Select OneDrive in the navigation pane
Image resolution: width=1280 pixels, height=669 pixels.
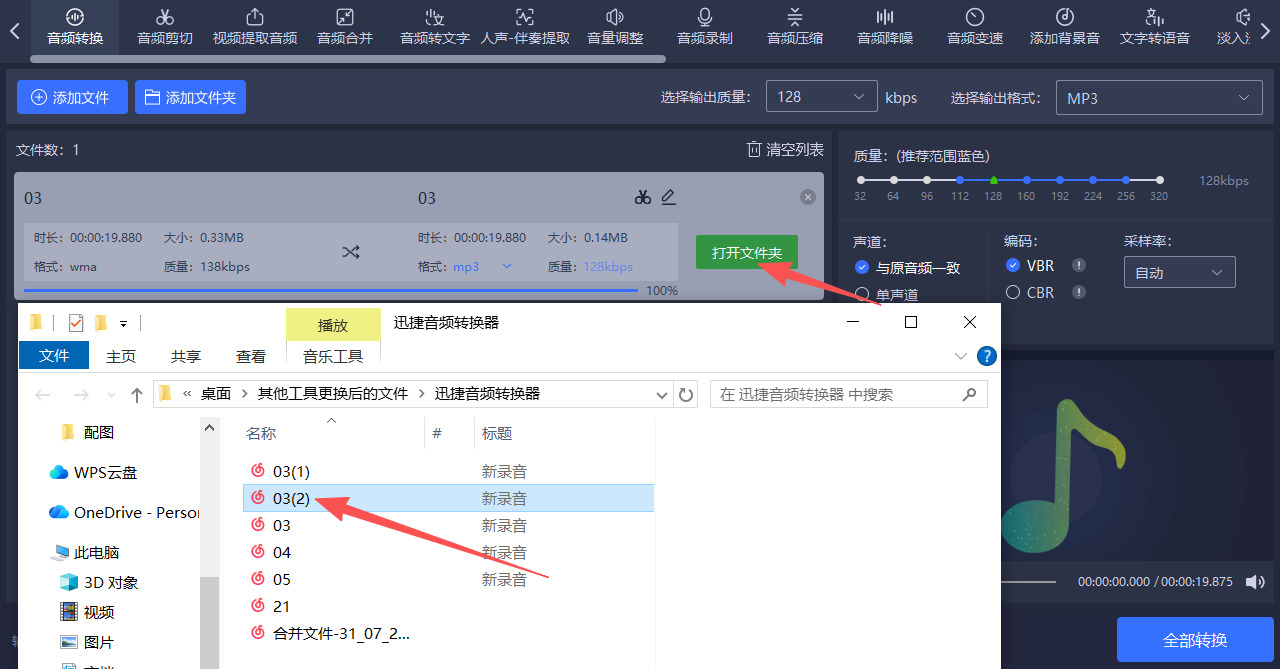click(125, 512)
